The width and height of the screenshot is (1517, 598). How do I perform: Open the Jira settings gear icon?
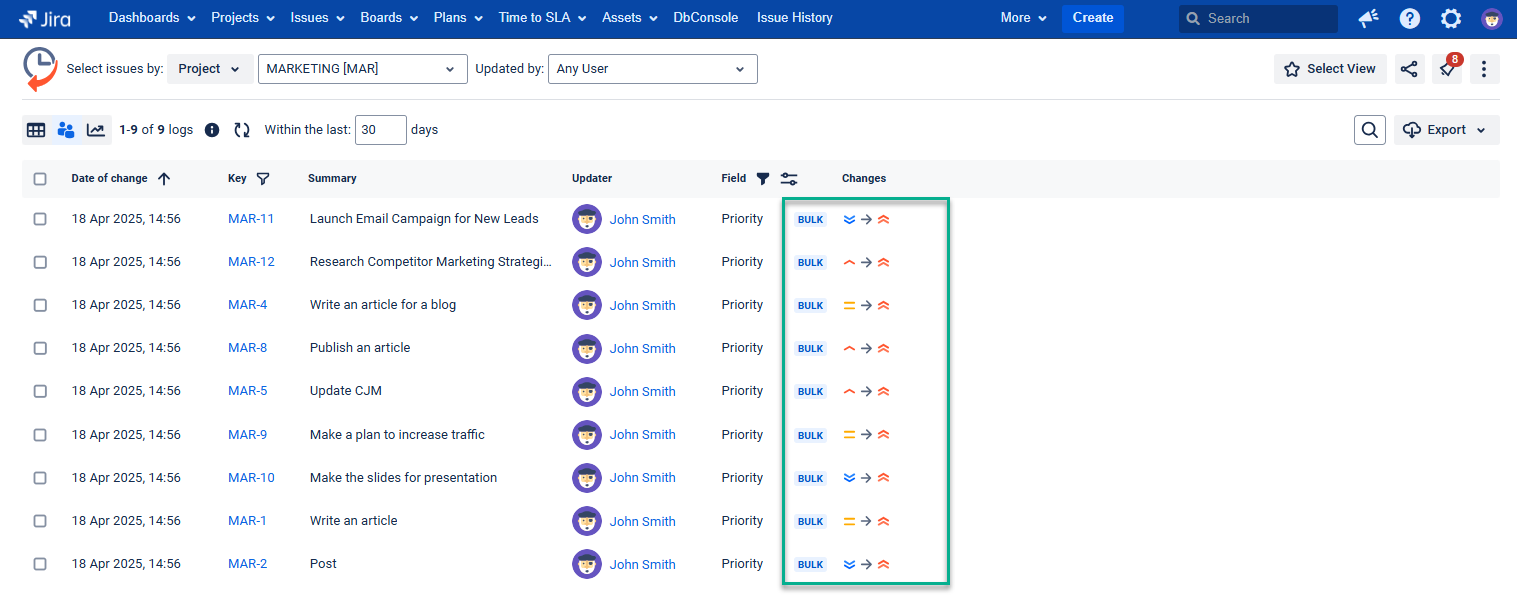(1451, 18)
